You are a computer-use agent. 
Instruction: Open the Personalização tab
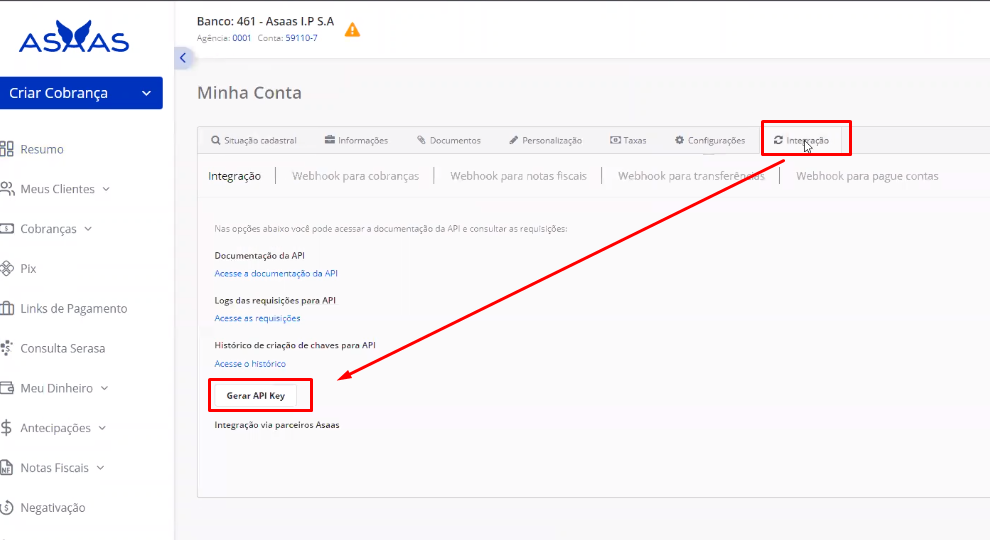point(546,140)
